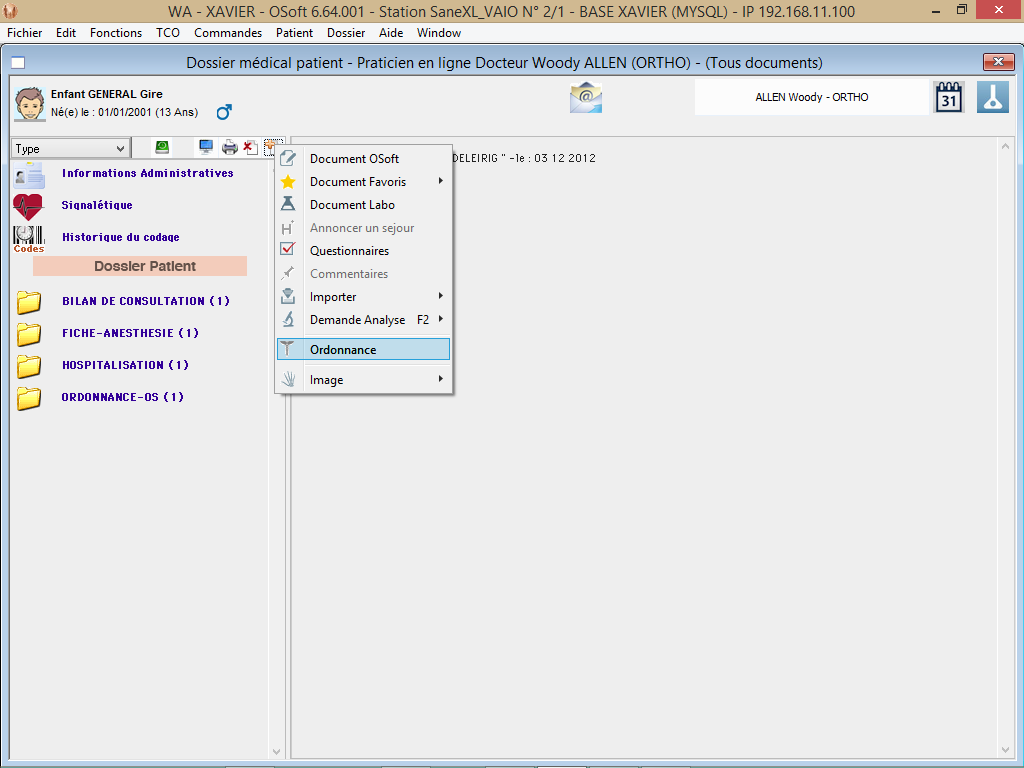The width and height of the screenshot is (1024, 768).
Task: Open the Commandes menu
Action: [x=228, y=33]
